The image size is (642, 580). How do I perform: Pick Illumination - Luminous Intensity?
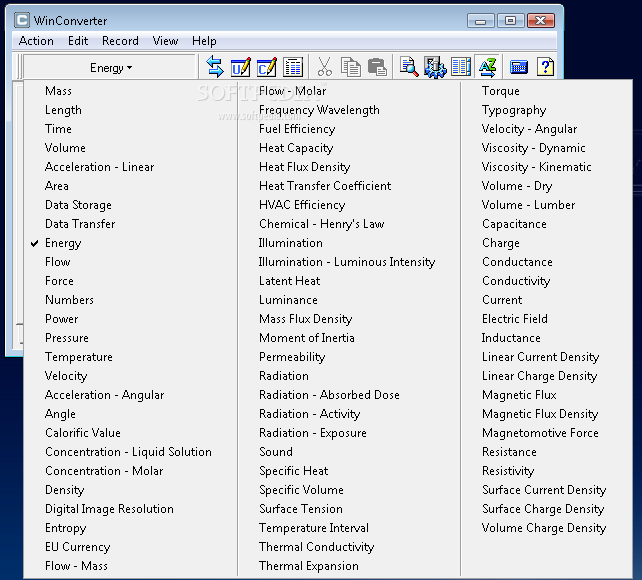(349, 262)
